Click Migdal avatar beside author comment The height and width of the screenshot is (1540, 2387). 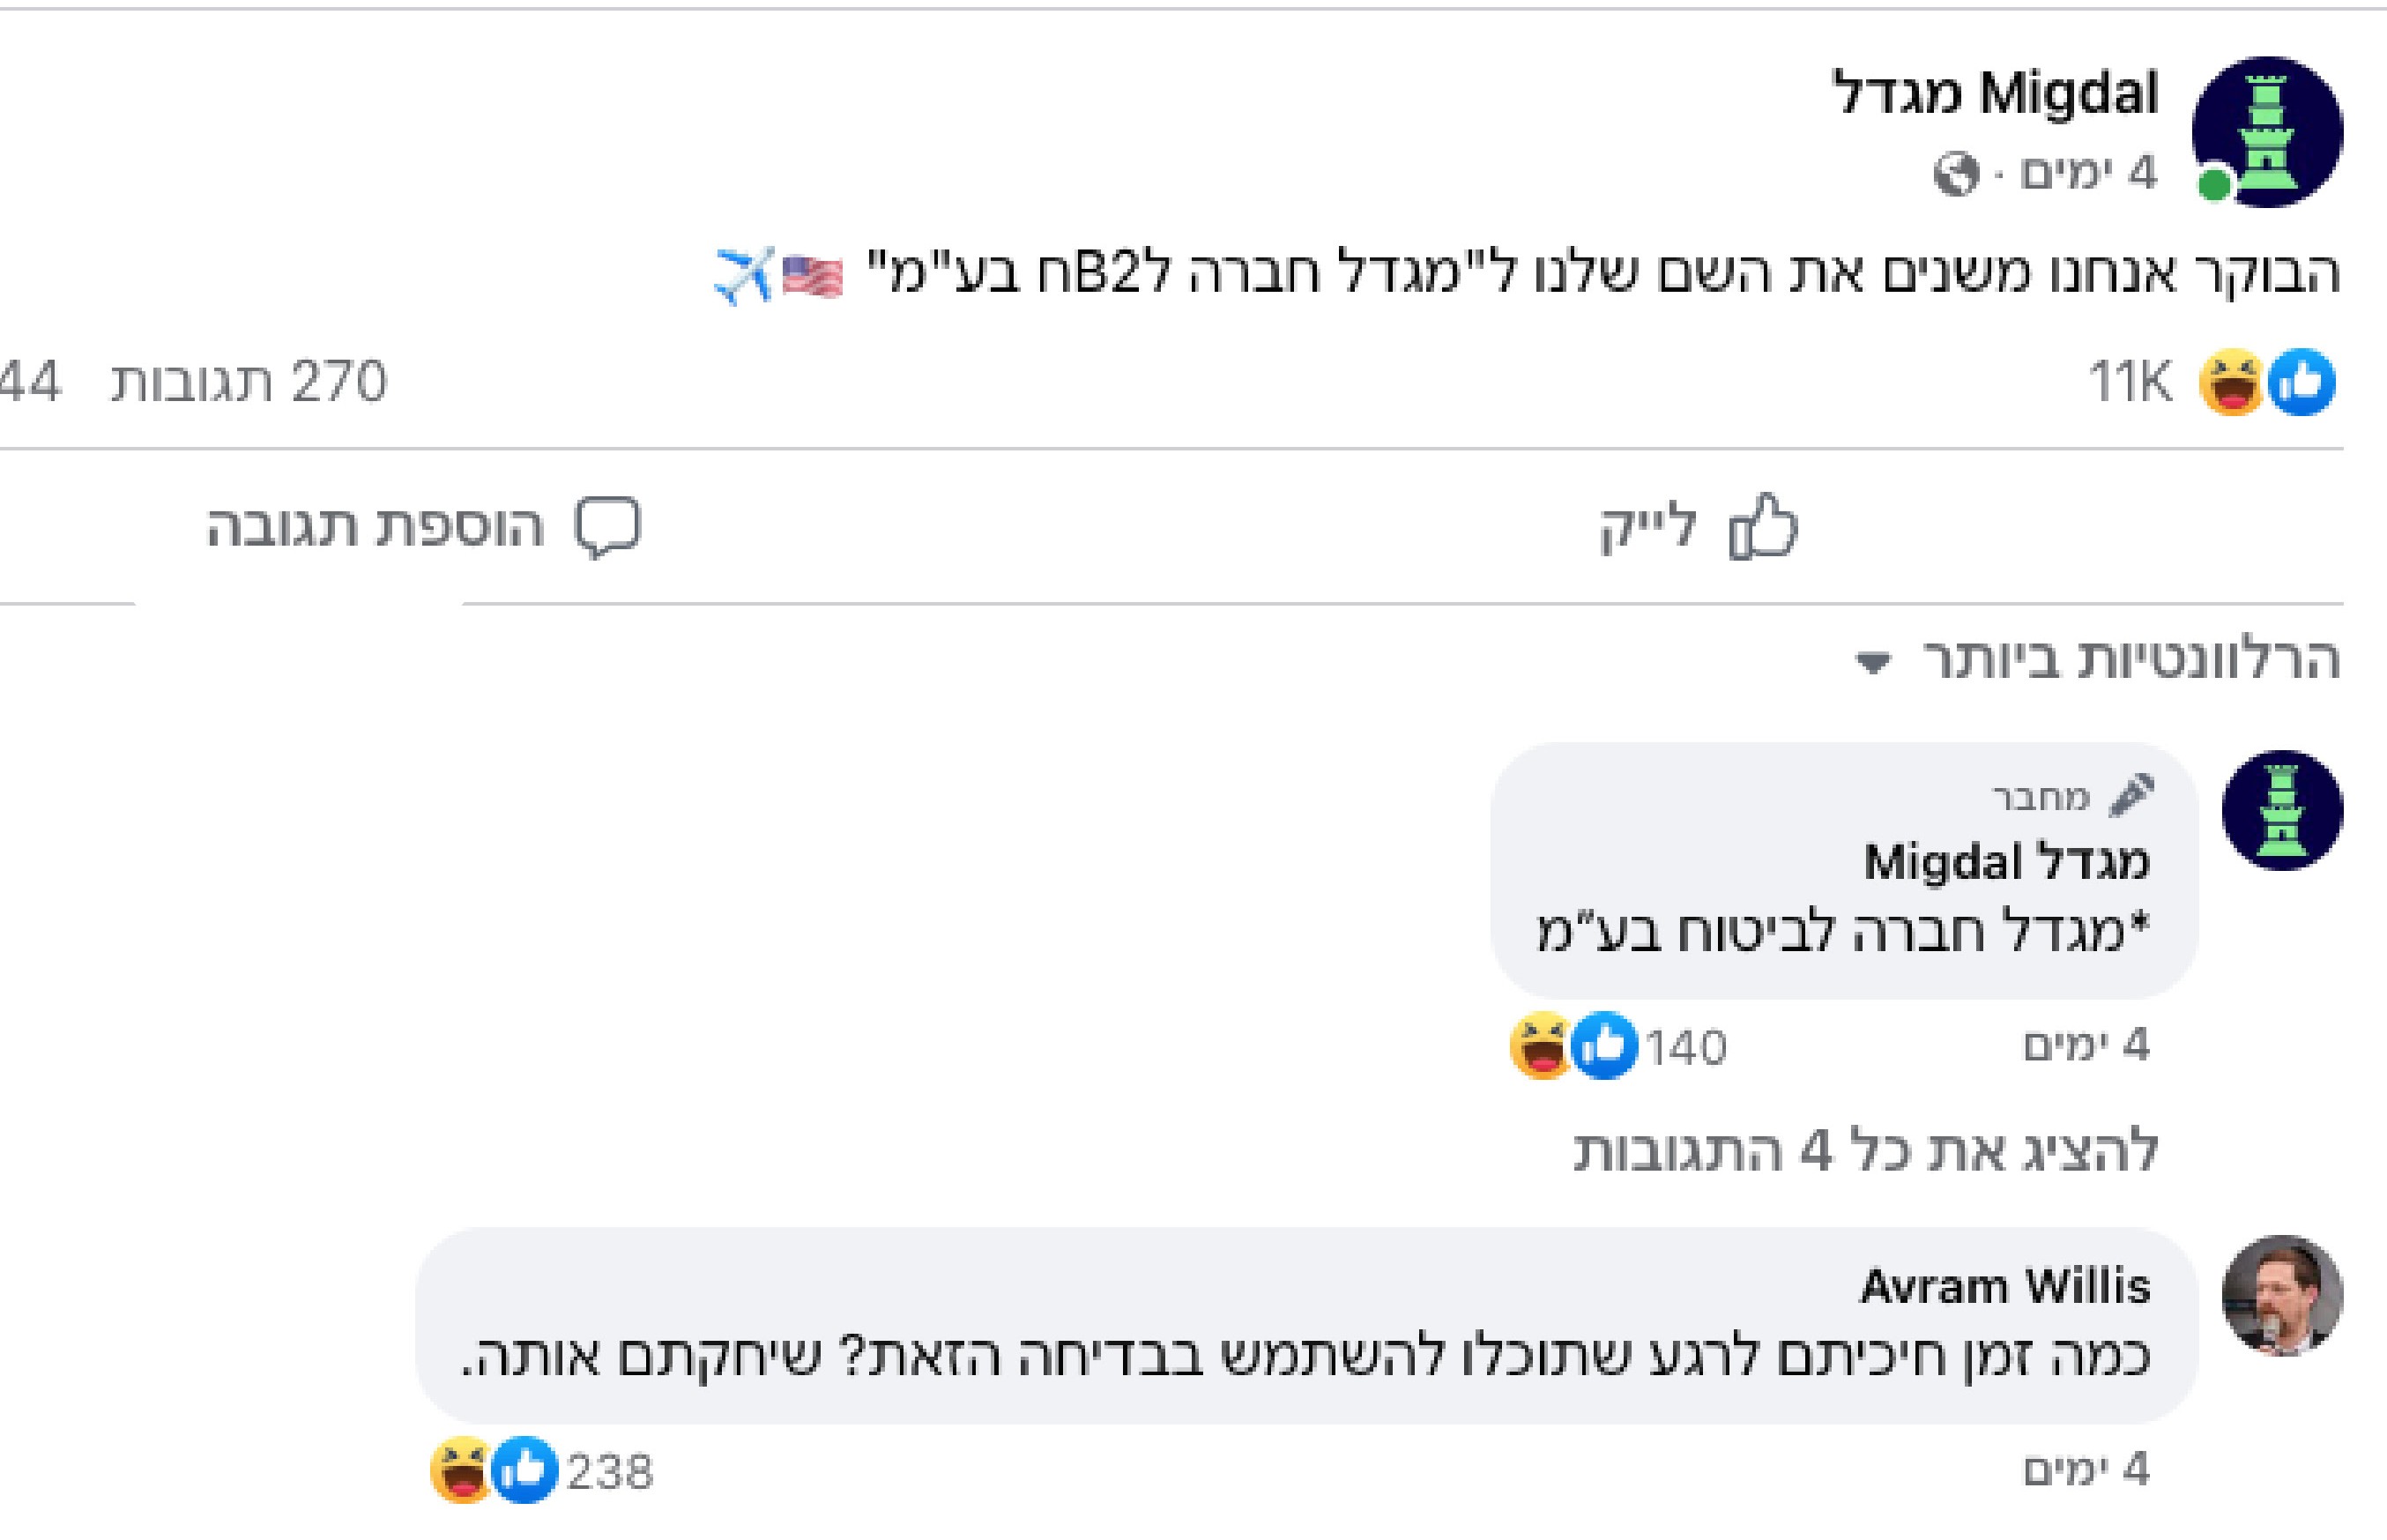(x=2282, y=810)
